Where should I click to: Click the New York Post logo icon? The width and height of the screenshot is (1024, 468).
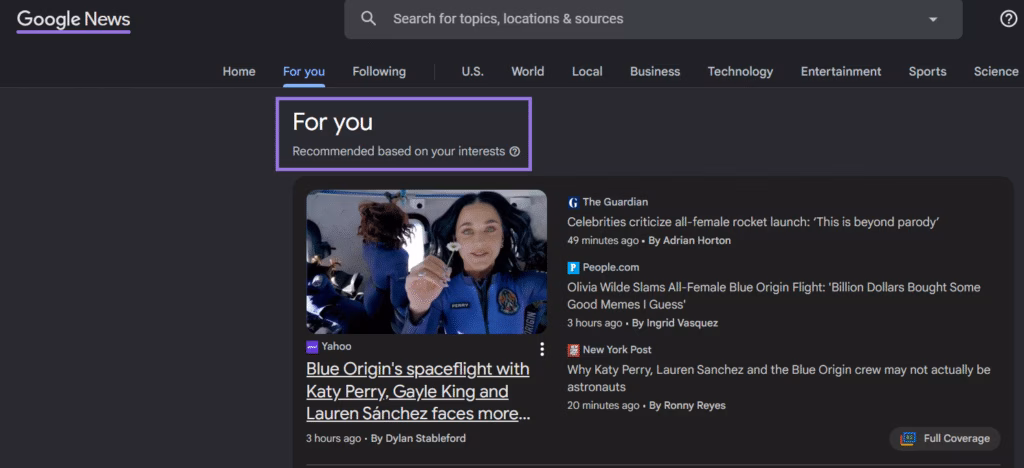pyautogui.click(x=573, y=350)
